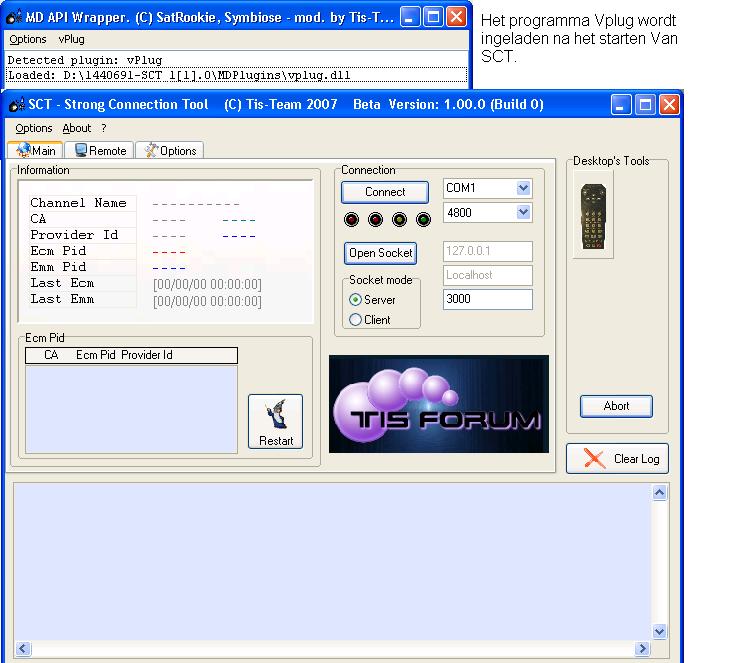The height and width of the screenshot is (663, 731).
Task: Maximize the MD API Wrapper window
Action: click(x=433, y=17)
